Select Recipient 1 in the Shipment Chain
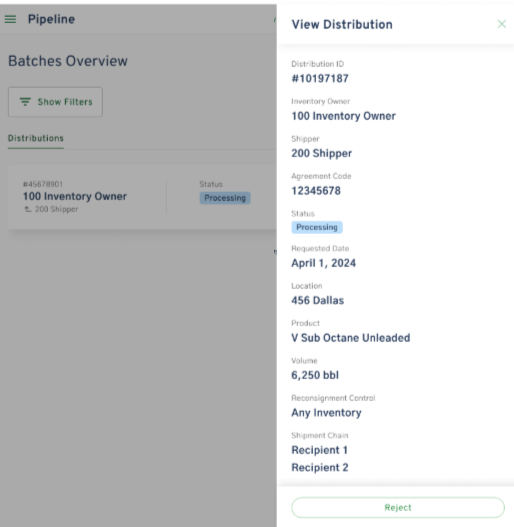Screen dimensions: 514x527 tap(319, 450)
